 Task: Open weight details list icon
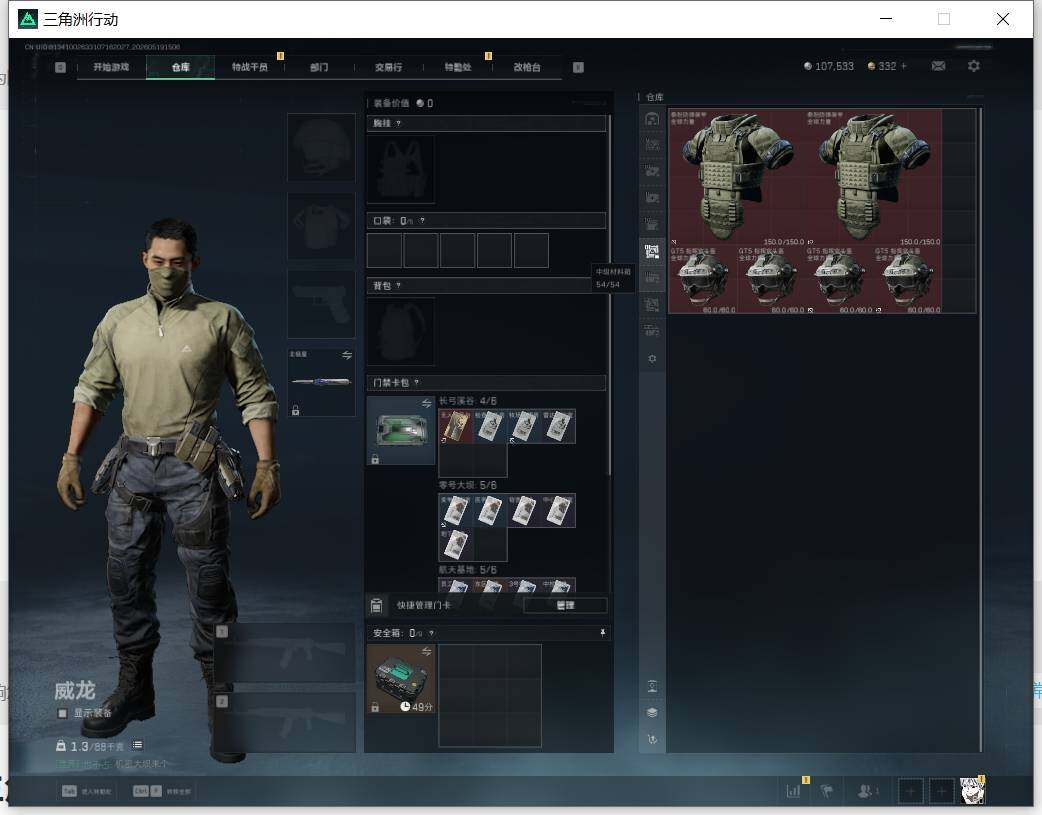[137, 745]
